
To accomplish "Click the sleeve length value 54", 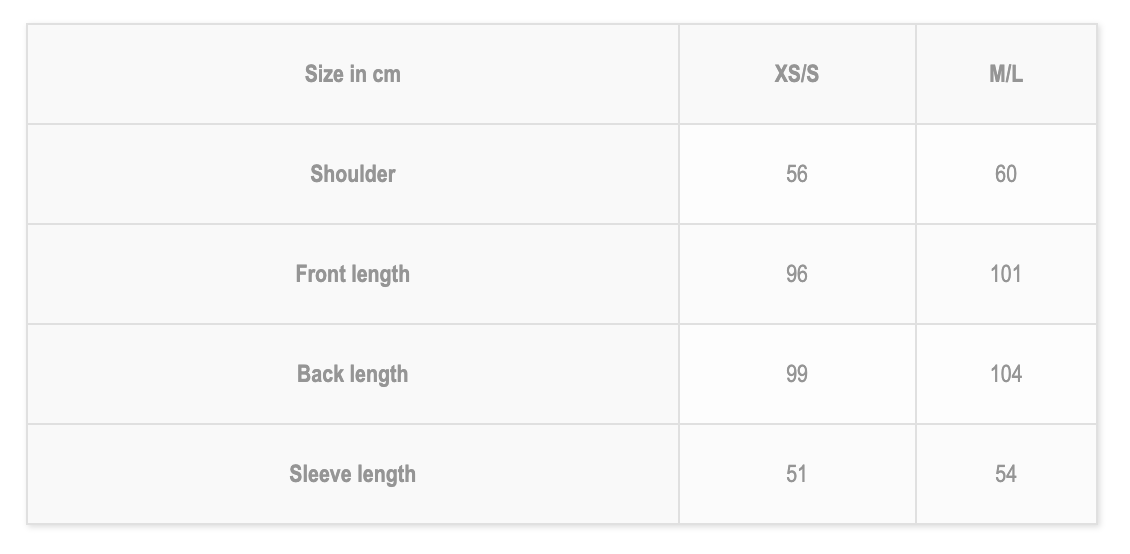I will pyautogui.click(x=1006, y=474).
